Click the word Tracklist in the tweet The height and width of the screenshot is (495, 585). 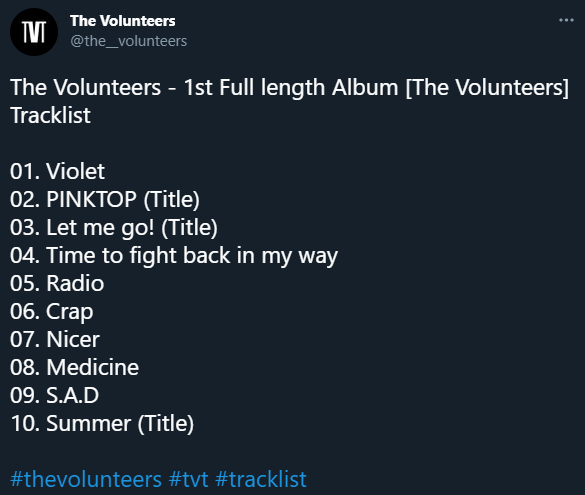pos(50,115)
